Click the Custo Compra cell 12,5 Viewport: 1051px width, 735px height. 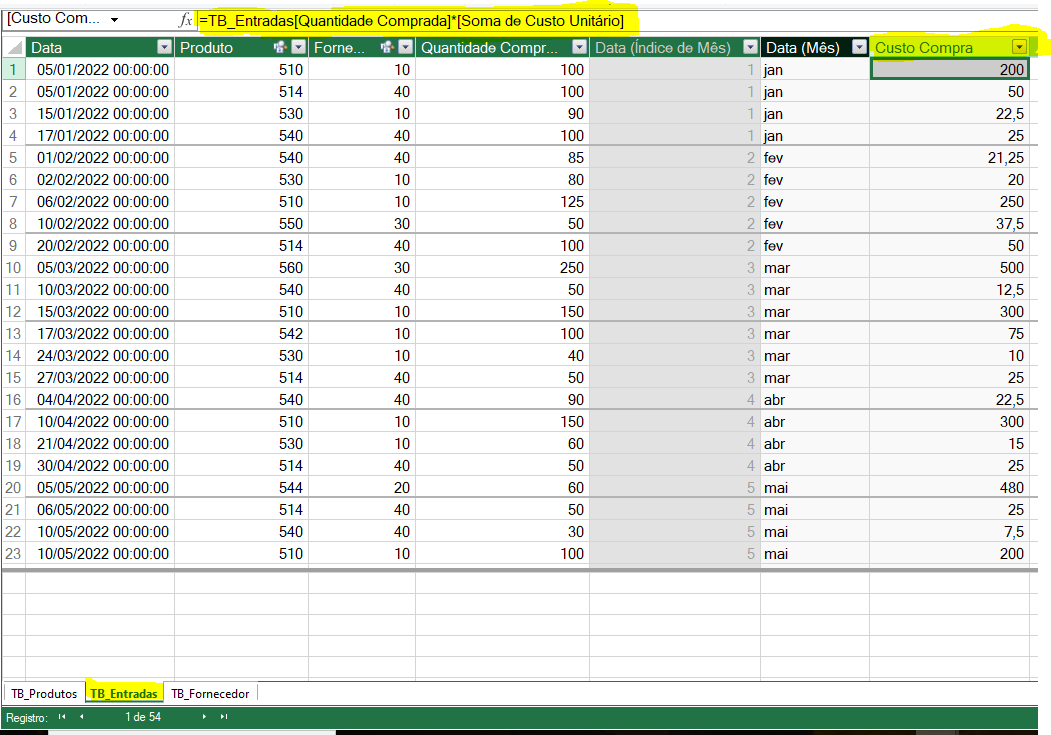click(x=949, y=289)
